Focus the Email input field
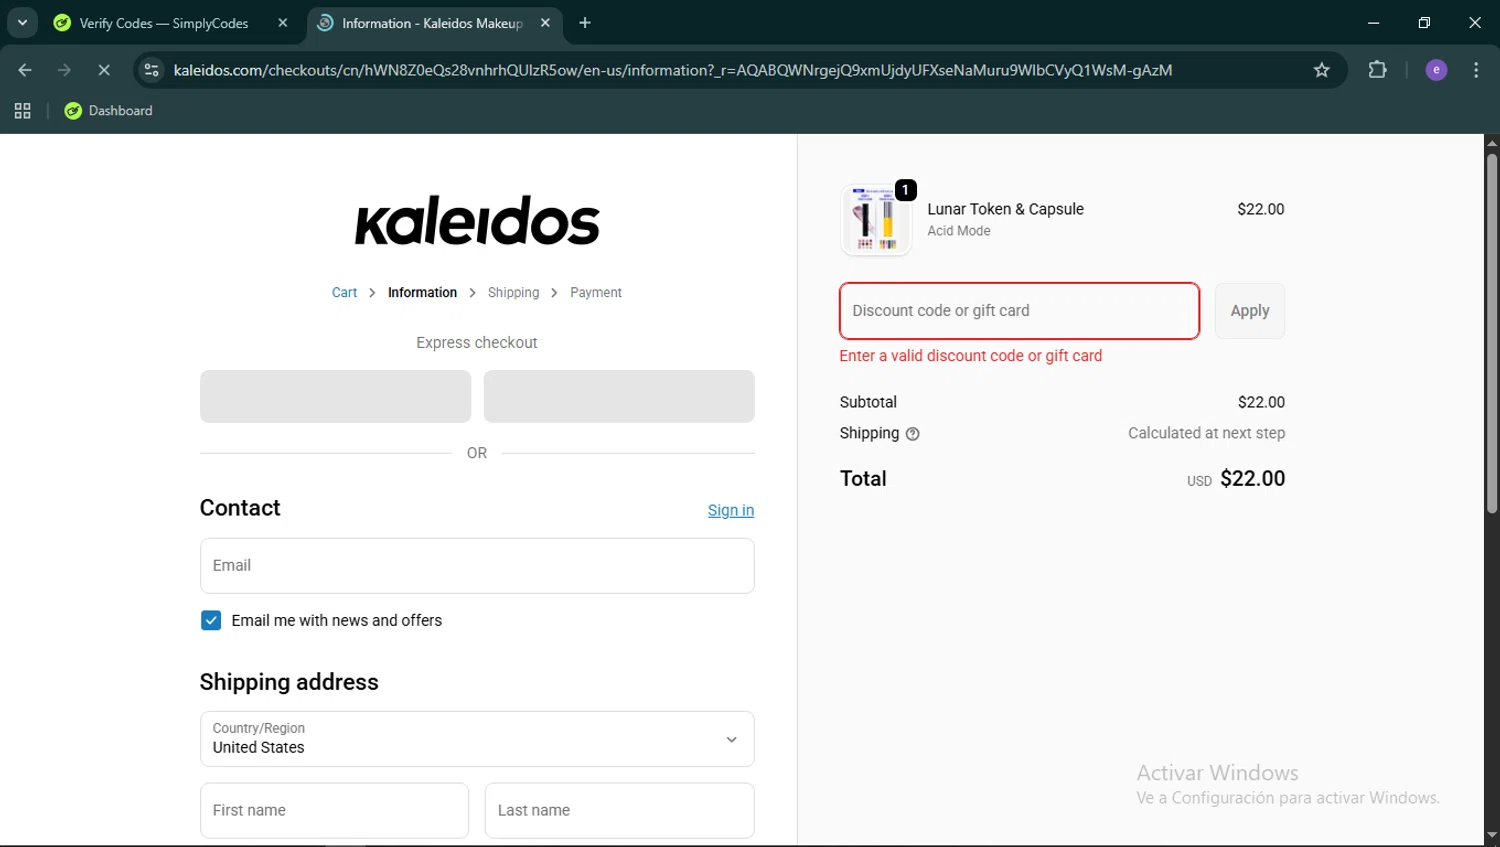Screen dimensions: 1500x847 pyautogui.click(x=477, y=566)
